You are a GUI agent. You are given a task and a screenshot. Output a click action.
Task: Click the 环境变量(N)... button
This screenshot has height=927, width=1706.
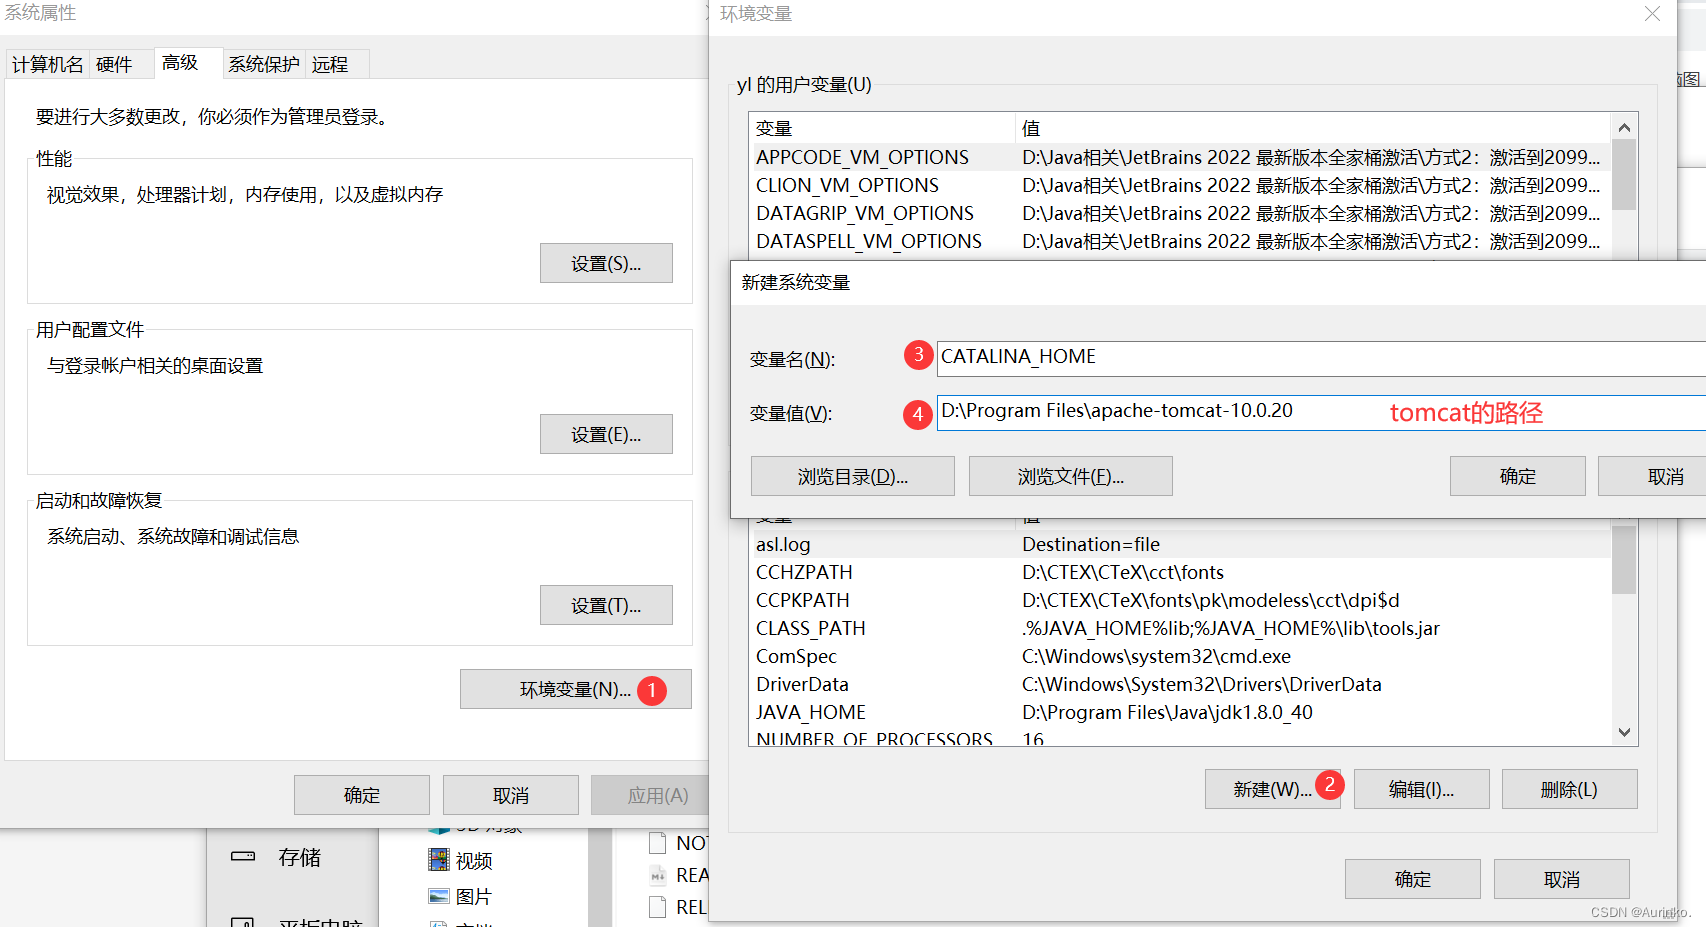576,689
